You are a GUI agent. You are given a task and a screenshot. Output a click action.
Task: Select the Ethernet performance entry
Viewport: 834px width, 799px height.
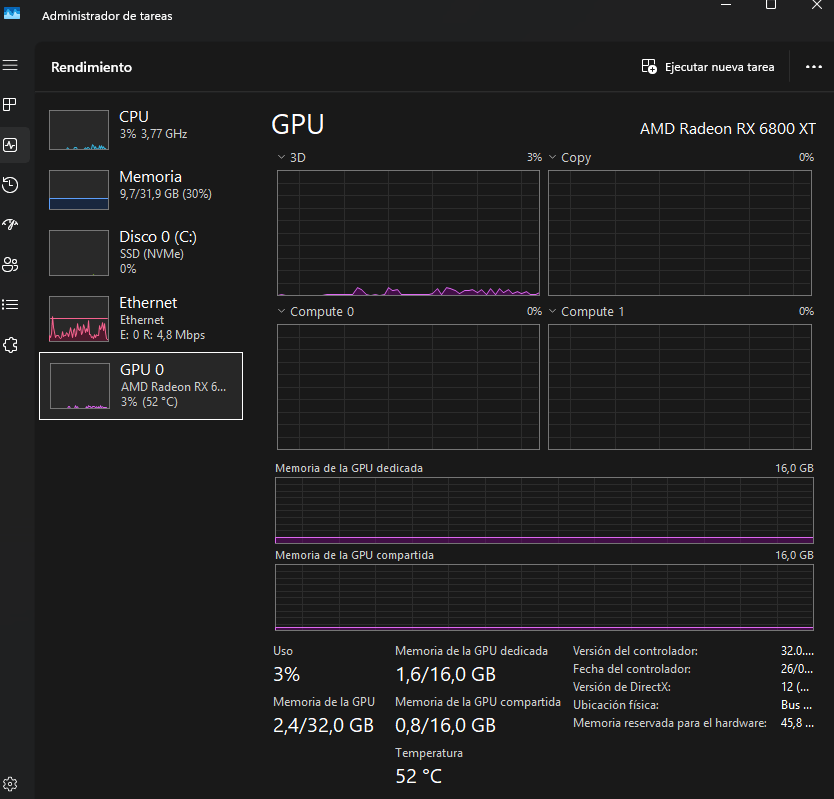click(x=141, y=319)
